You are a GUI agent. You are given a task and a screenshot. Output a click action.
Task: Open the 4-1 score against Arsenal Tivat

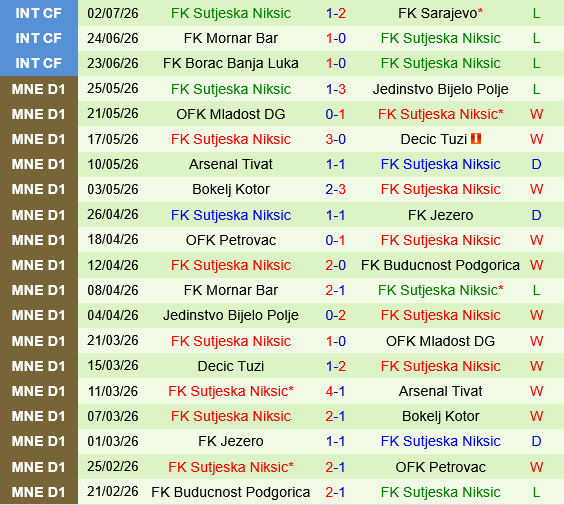[x=336, y=391]
